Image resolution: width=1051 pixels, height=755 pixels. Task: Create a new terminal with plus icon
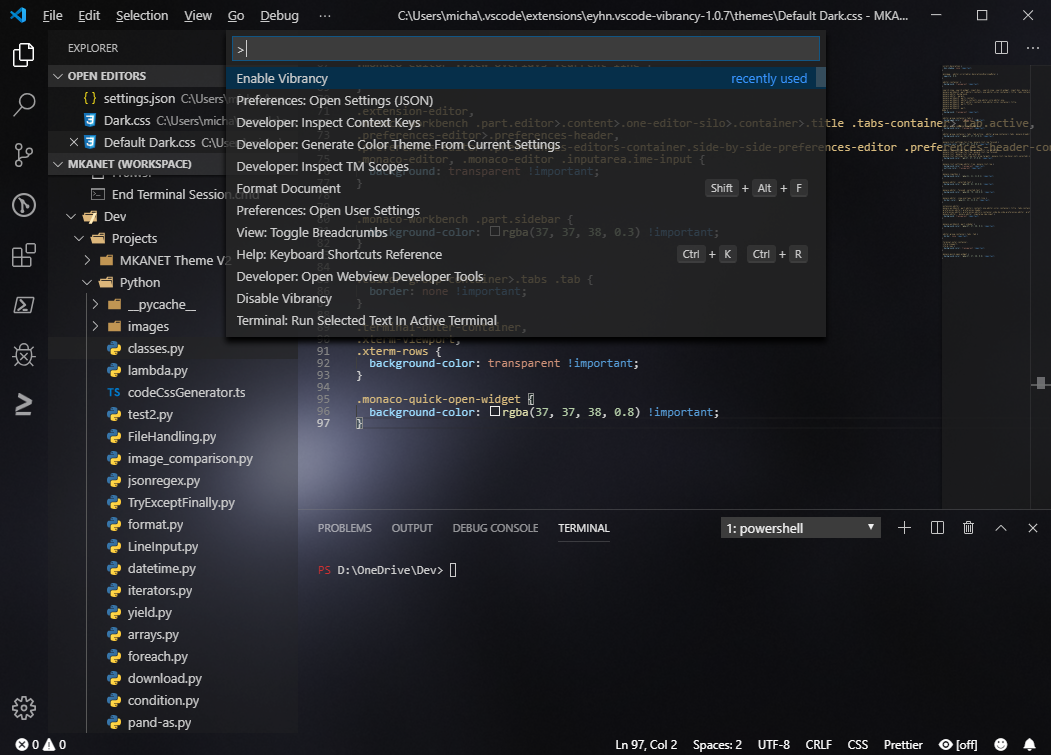pyautogui.click(x=904, y=528)
